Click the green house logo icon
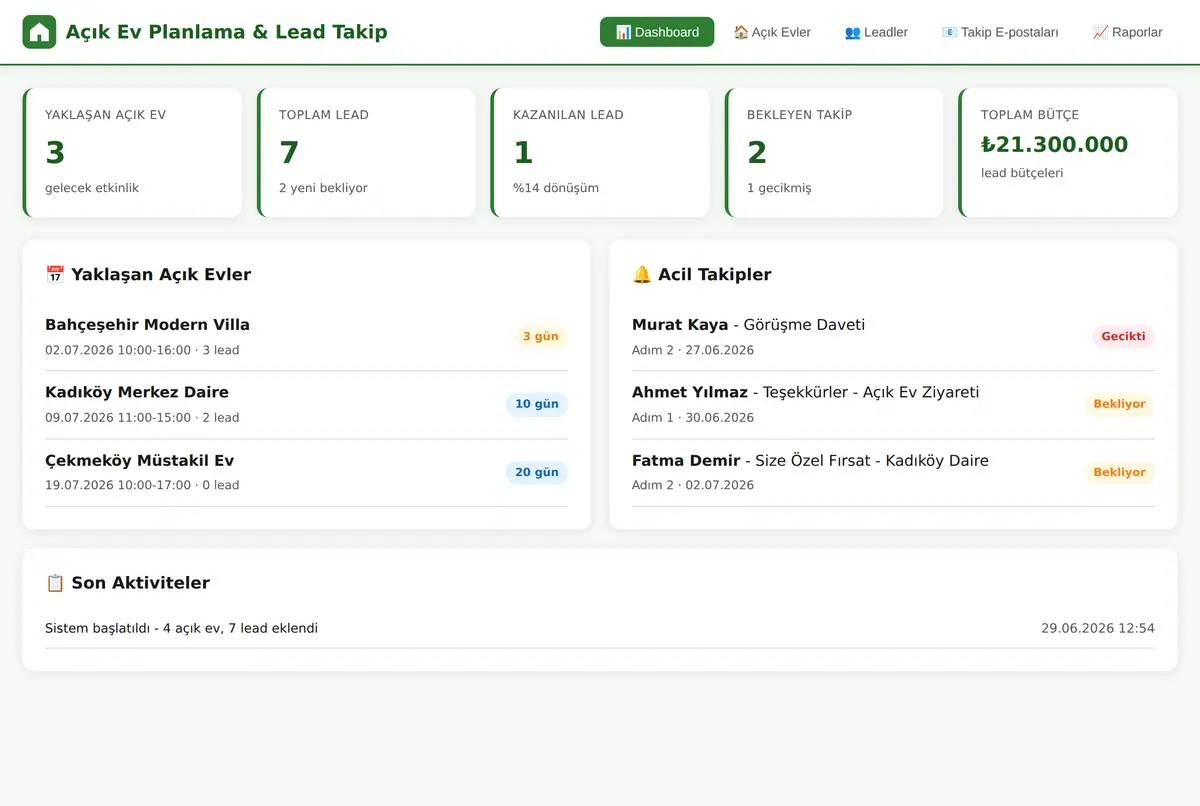The height and width of the screenshot is (806, 1200). click(39, 32)
